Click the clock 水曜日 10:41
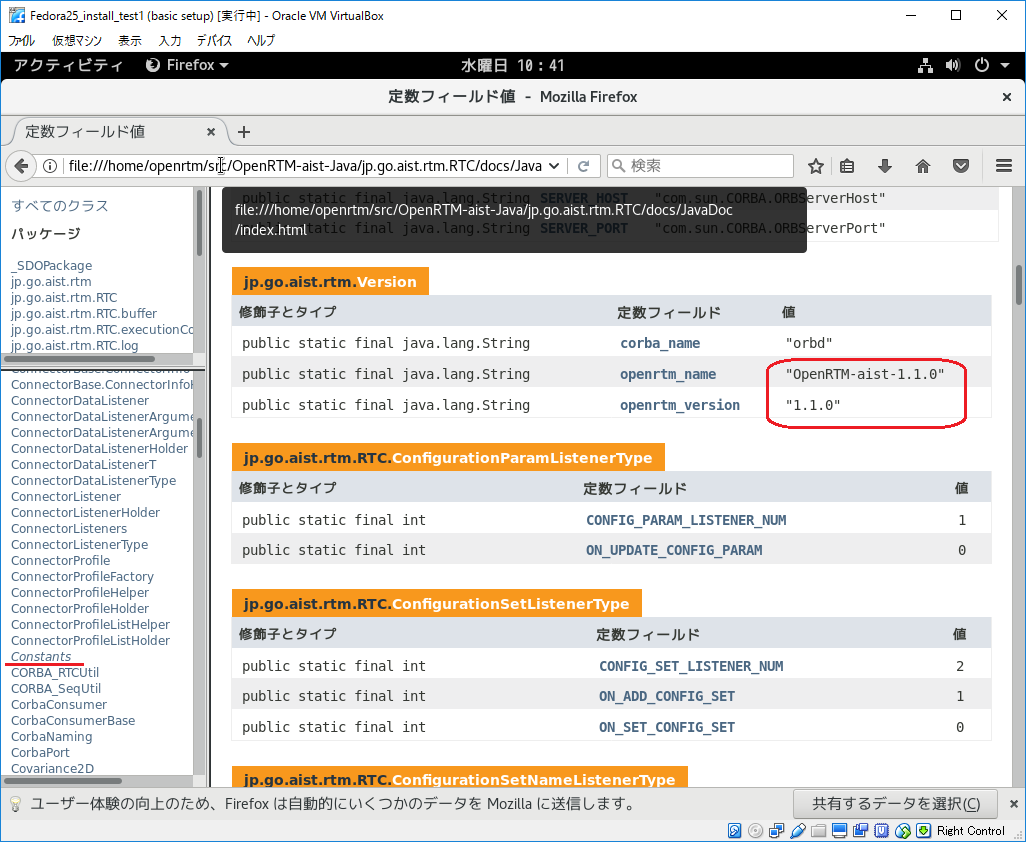Screen dimensions: 1026x842 (512, 65)
